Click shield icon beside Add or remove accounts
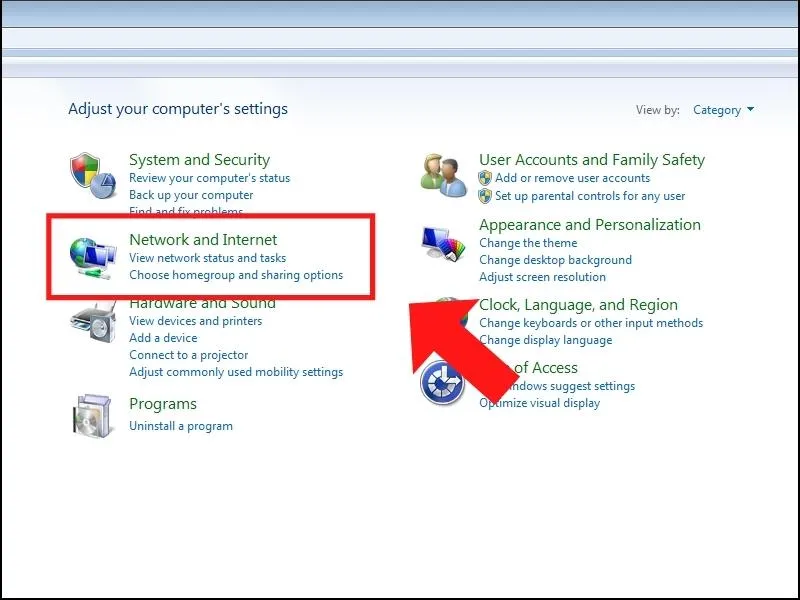The width and height of the screenshot is (800, 600). click(485, 178)
